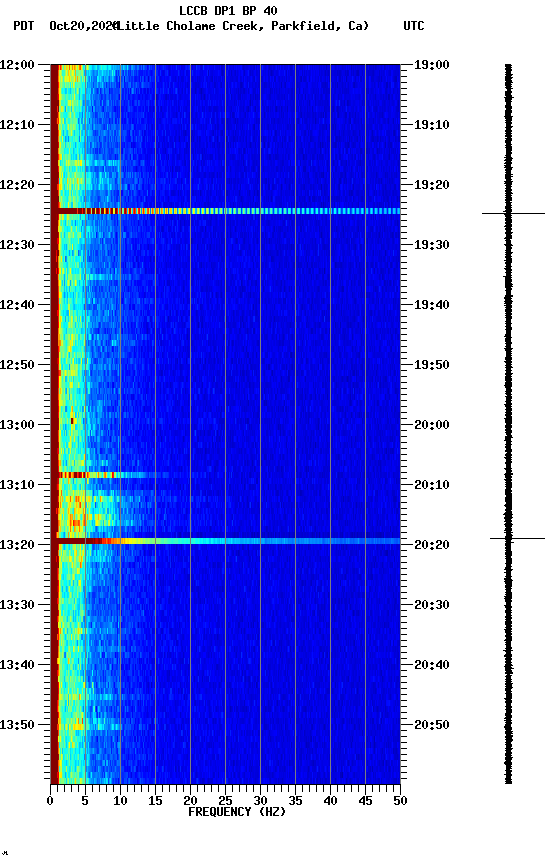
Task: Click the 12:30 PDT axis label
Action: coord(17,245)
